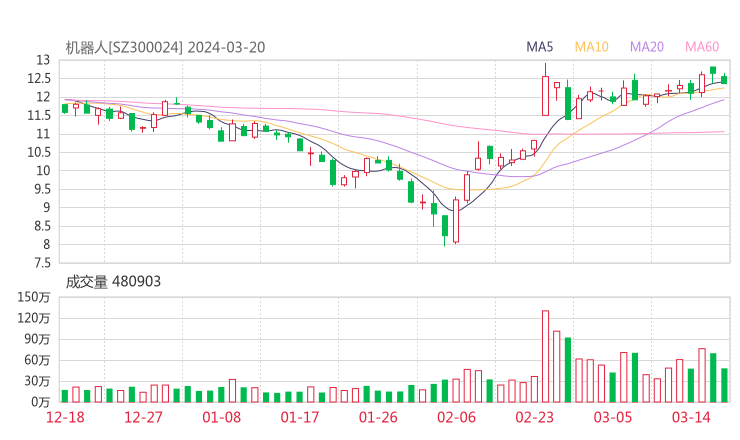The height and width of the screenshot is (440, 740).
Task: Click the 01-08 date marker
Action: [x=223, y=417]
